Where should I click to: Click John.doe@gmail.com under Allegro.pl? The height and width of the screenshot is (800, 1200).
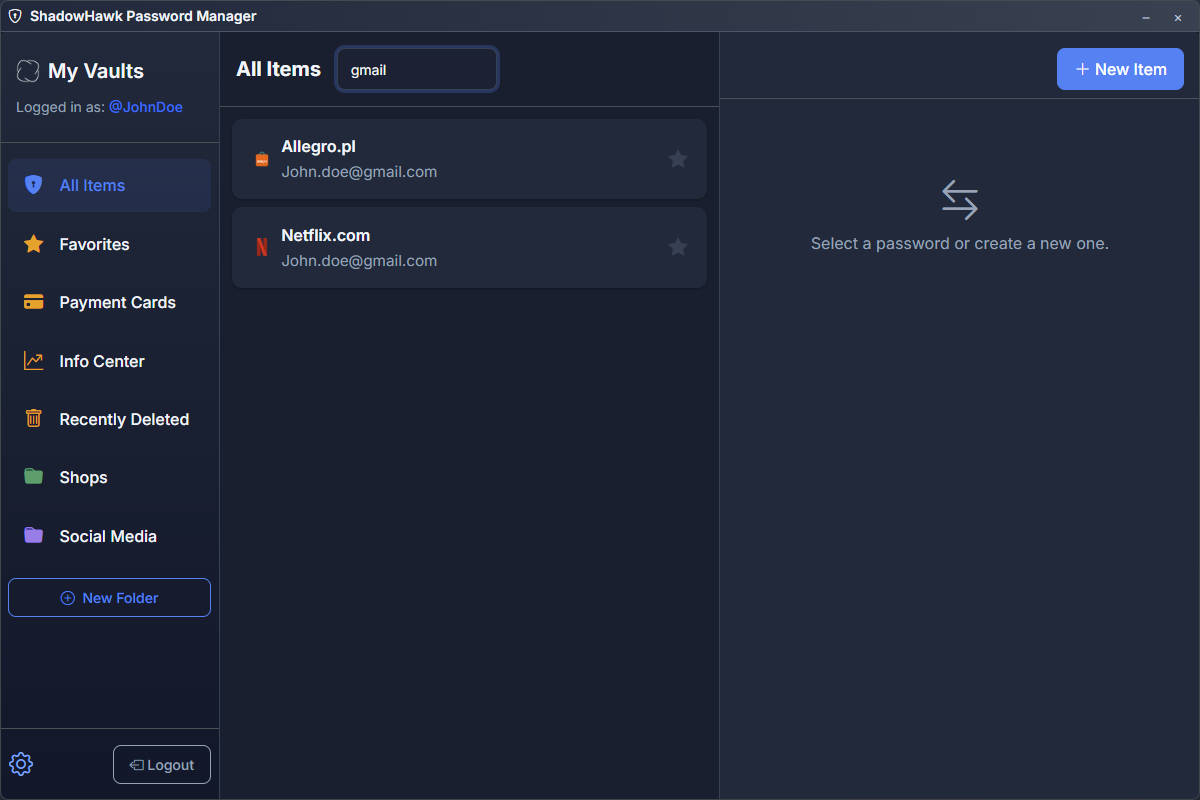pos(359,172)
